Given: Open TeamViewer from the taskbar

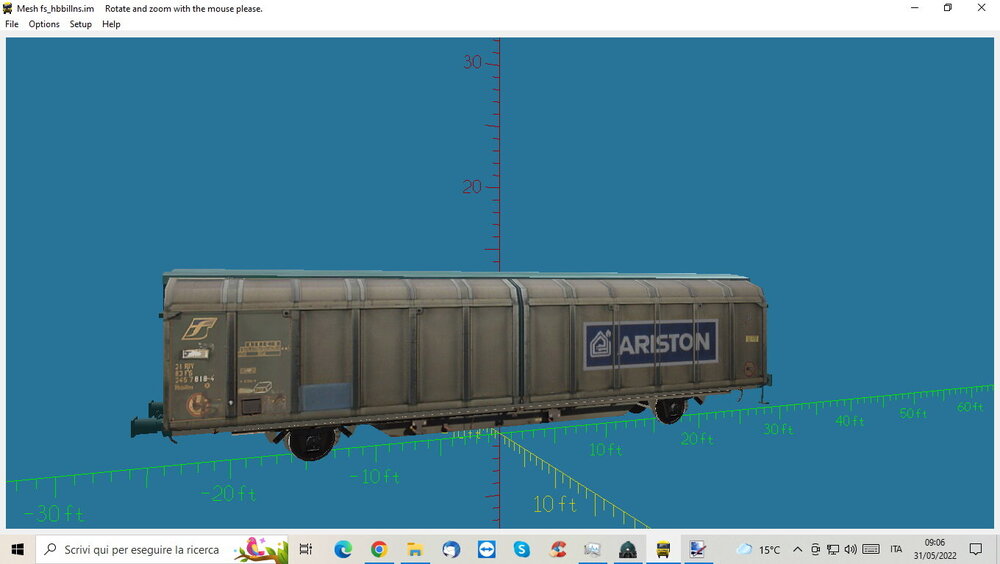Looking at the screenshot, I should [x=487, y=549].
